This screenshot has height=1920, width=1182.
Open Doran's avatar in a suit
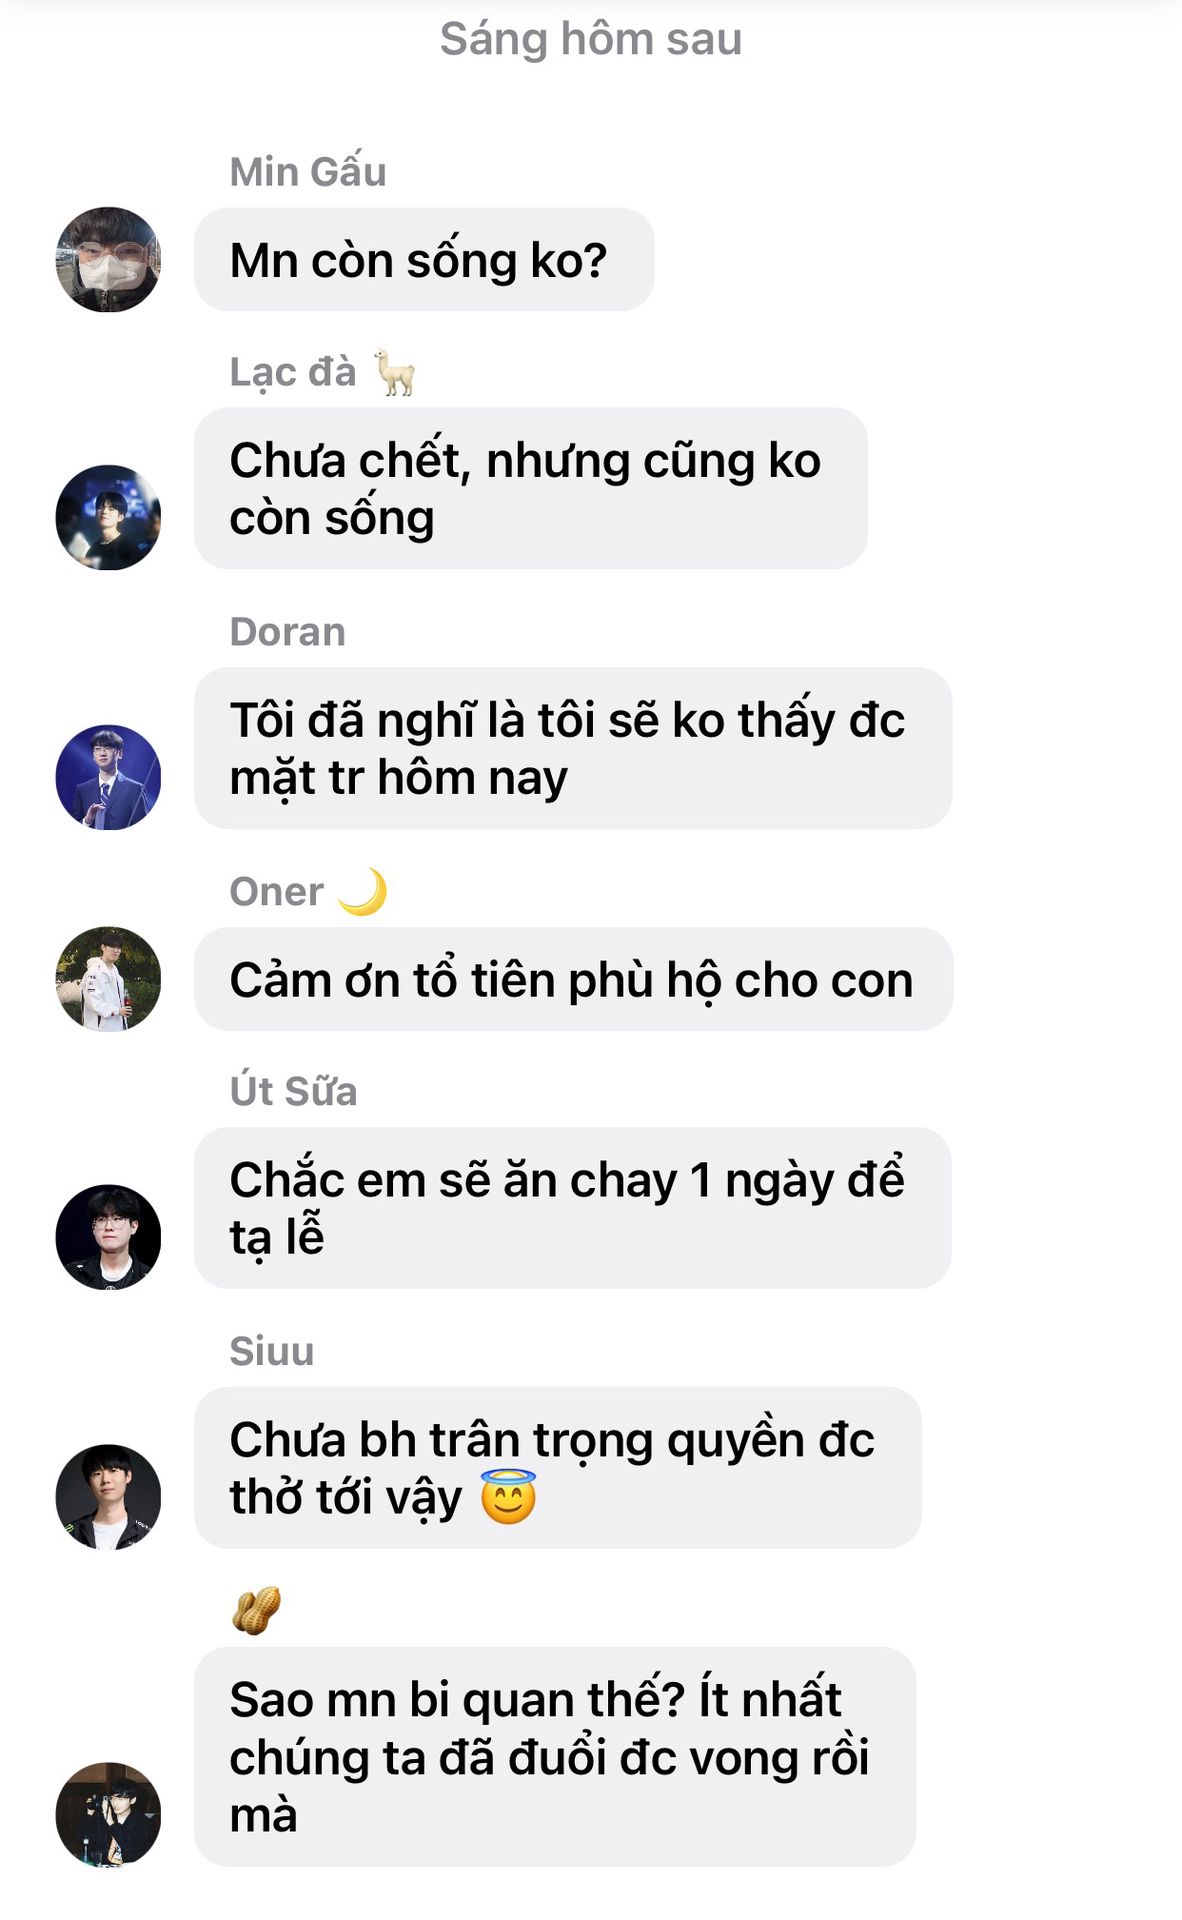pyautogui.click(x=108, y=777)
